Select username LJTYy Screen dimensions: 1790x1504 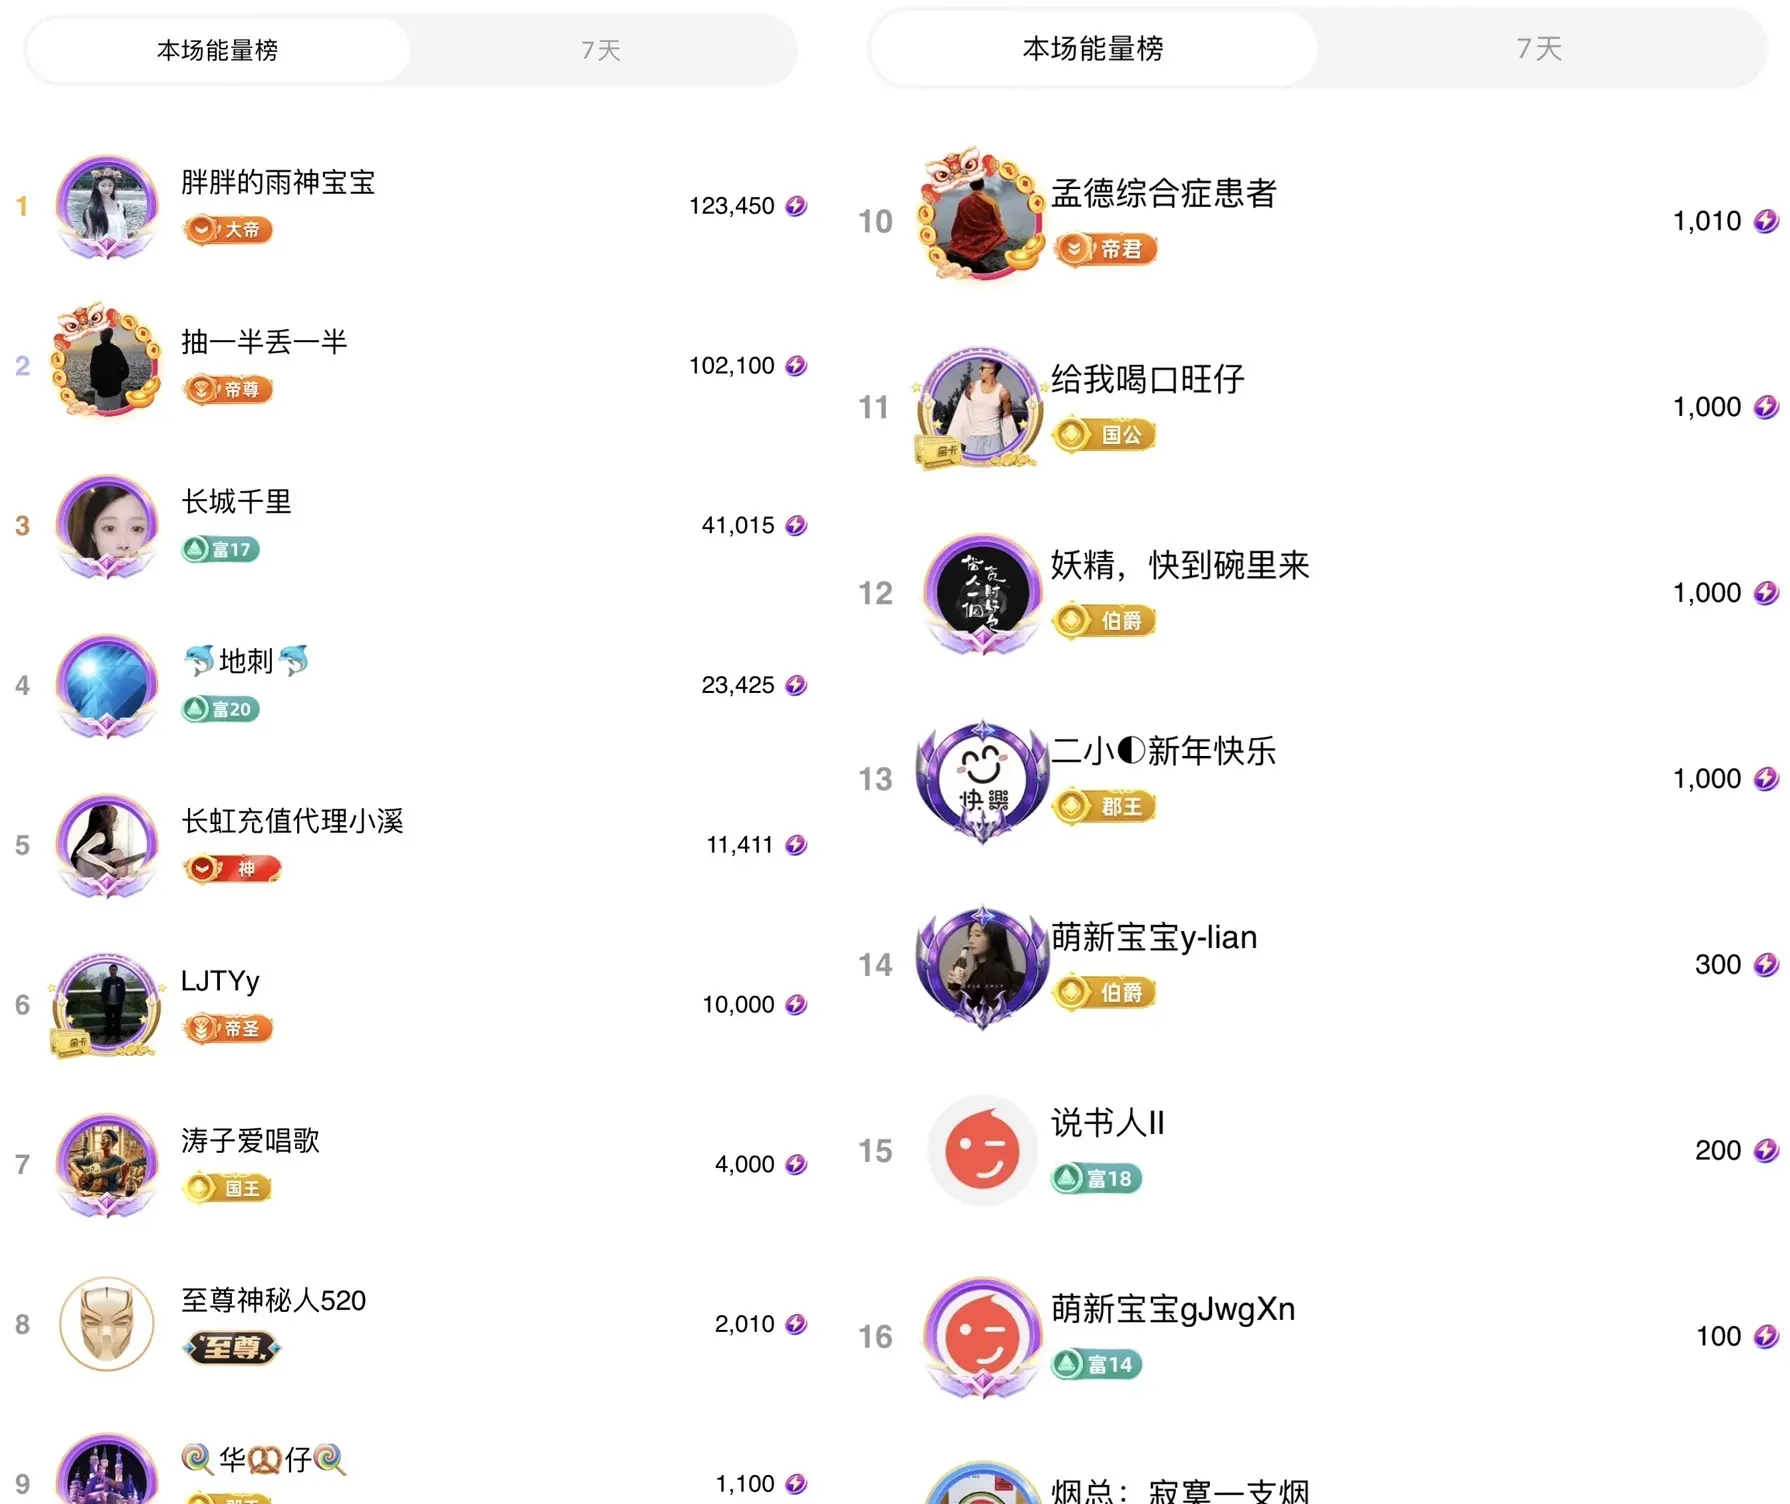point(220,981)
